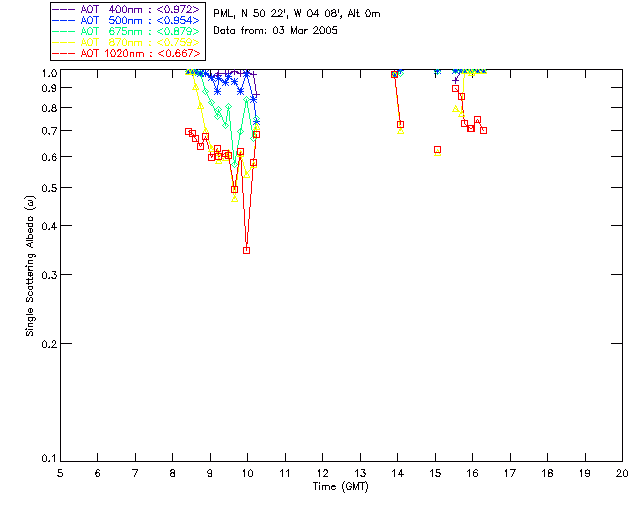The height and width of the screenshot is (512, 640).
Task: Click the x-axis tick label 16
Action: click(x=473, y=473)
